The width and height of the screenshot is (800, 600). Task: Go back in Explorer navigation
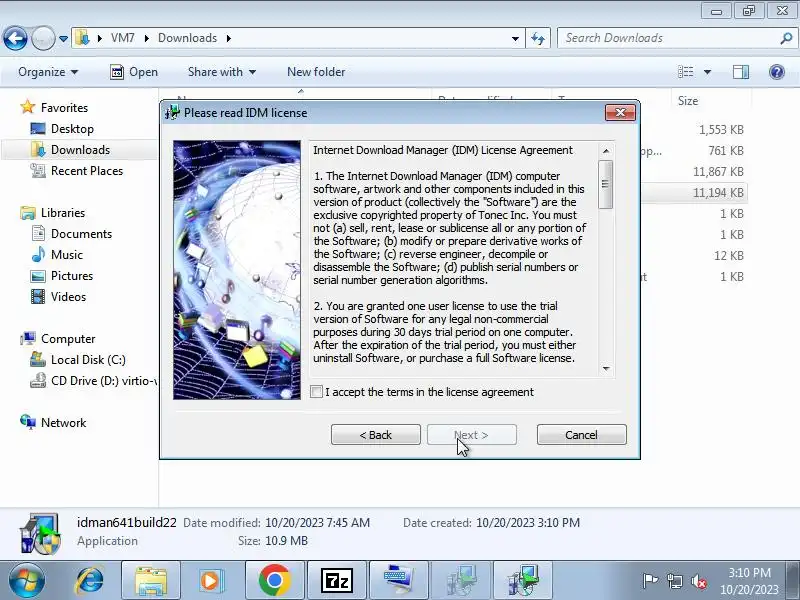click(15, 38)
